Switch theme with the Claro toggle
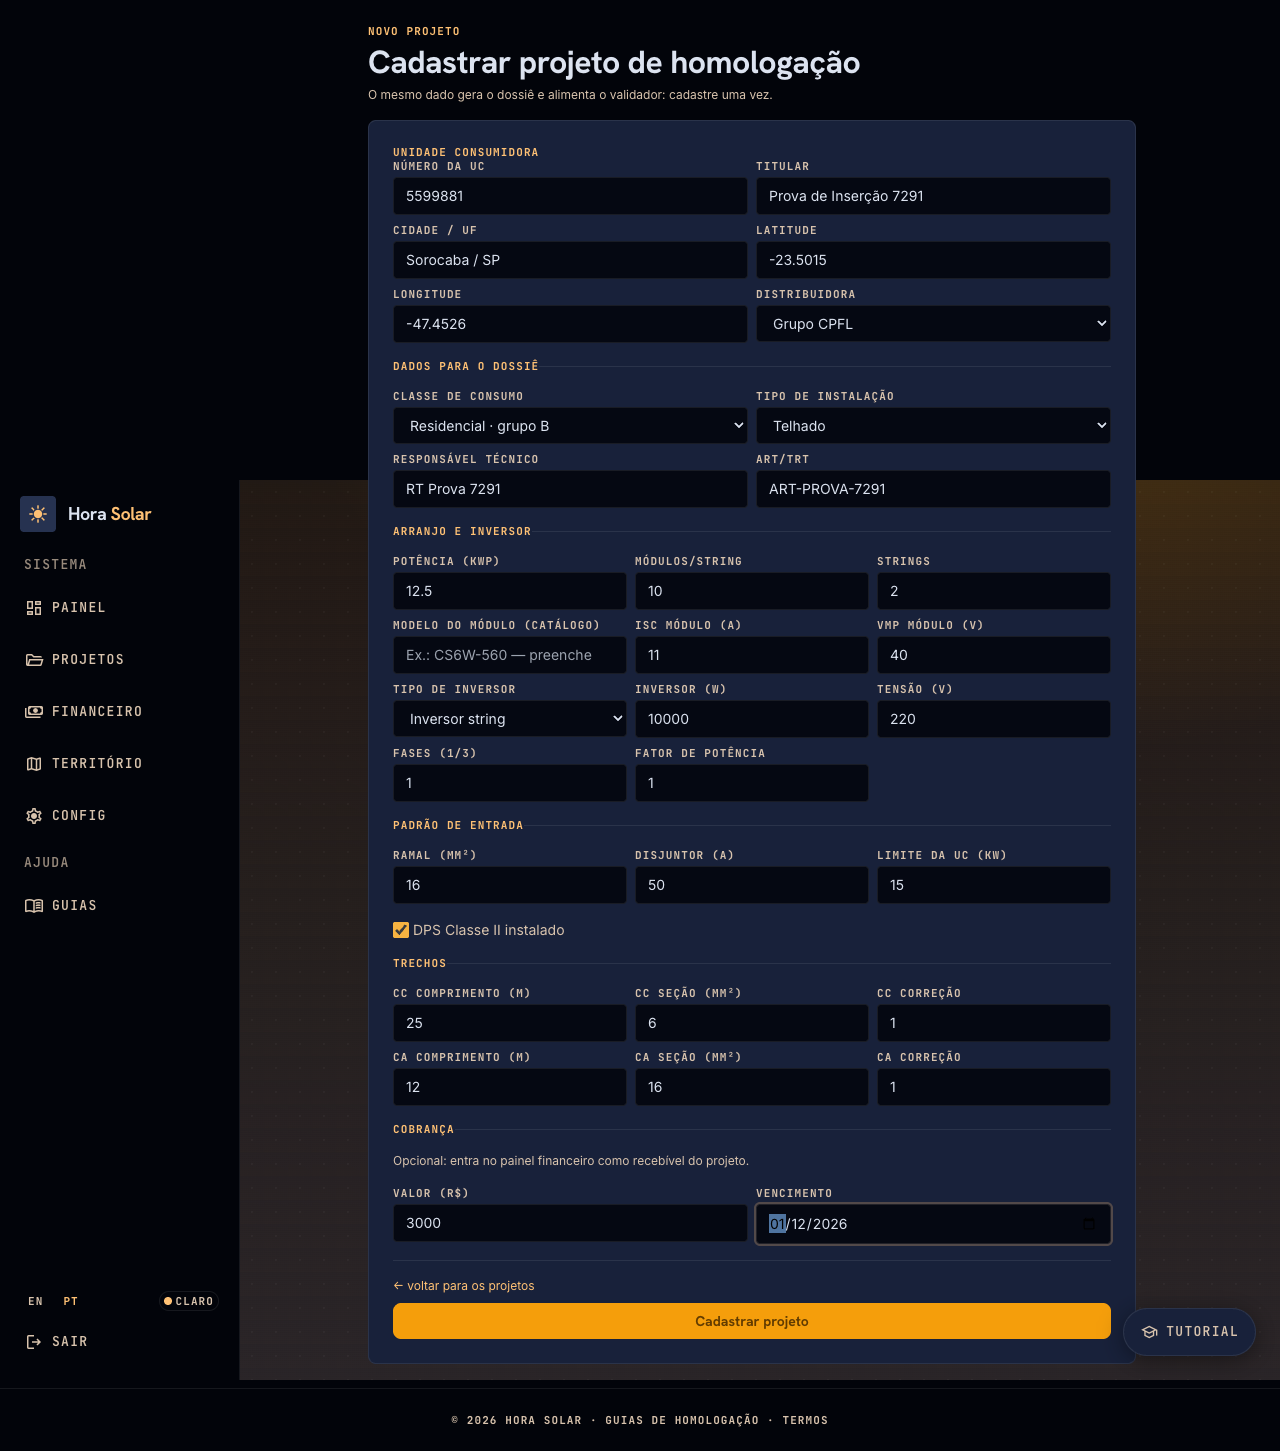Screen dimensions: 1280x1451 click(188, 1301)
